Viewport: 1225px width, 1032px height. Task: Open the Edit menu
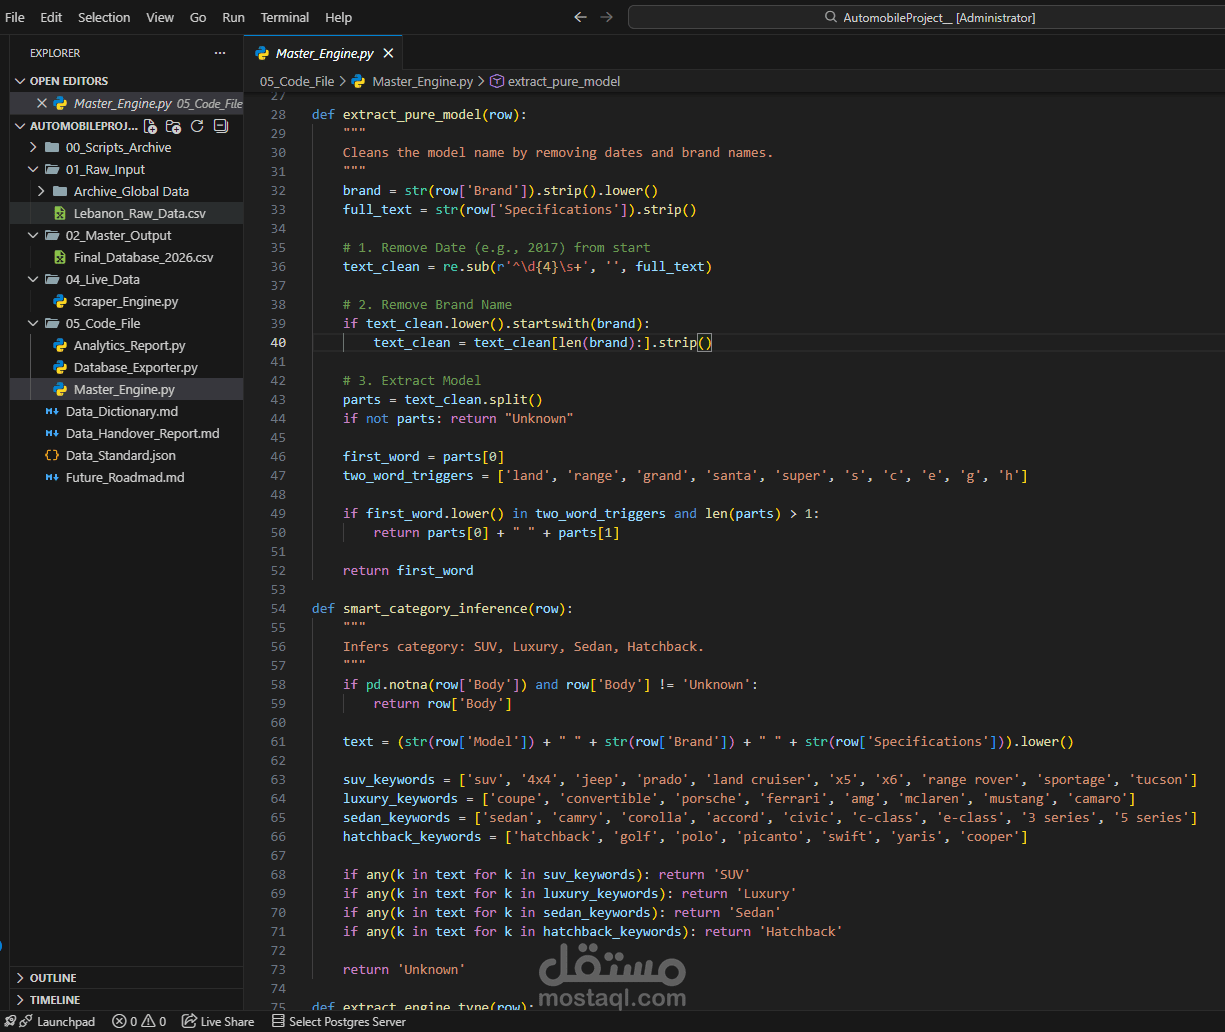pos(51,17)
